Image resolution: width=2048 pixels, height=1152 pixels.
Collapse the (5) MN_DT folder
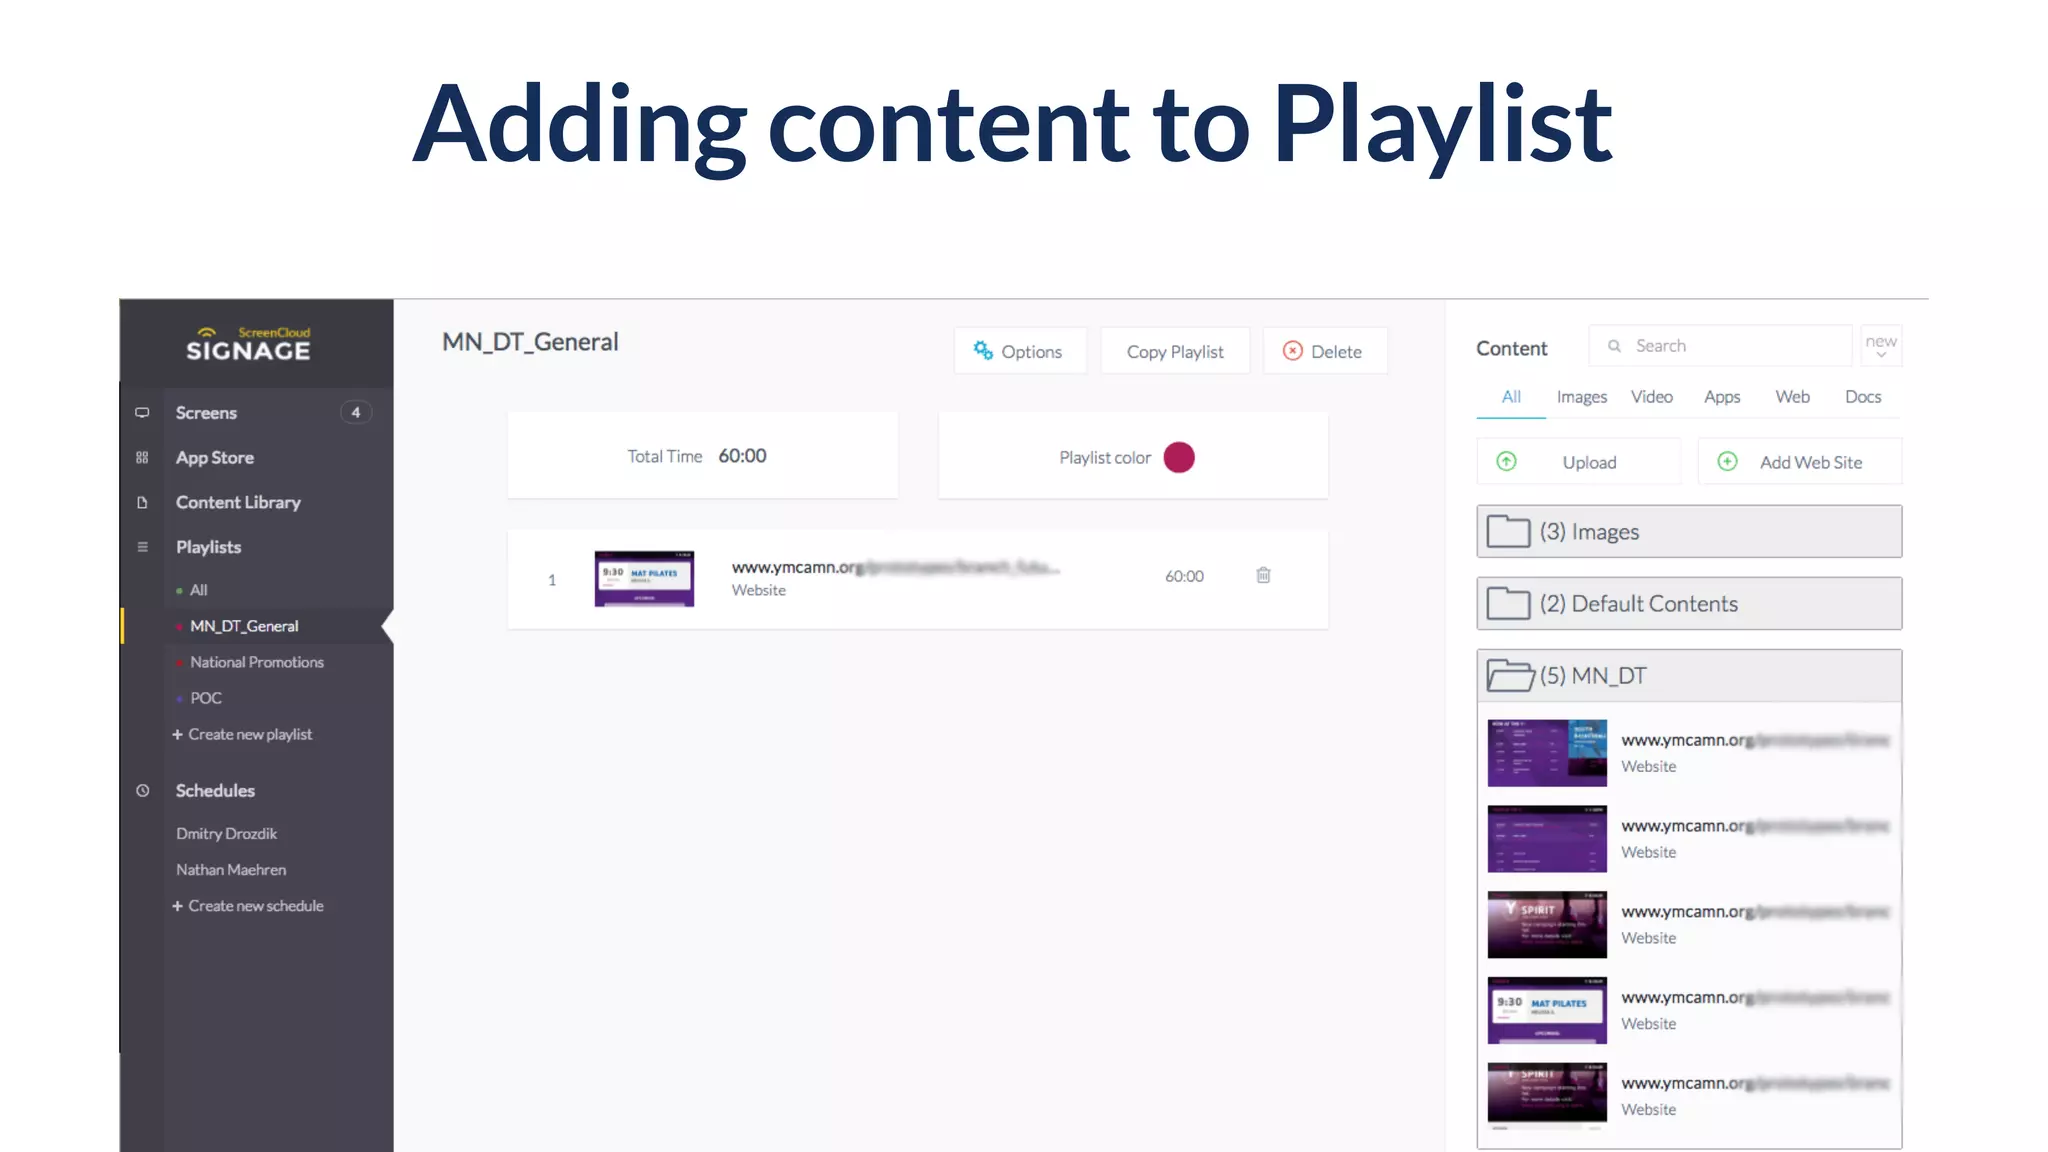click(1689, 676)
